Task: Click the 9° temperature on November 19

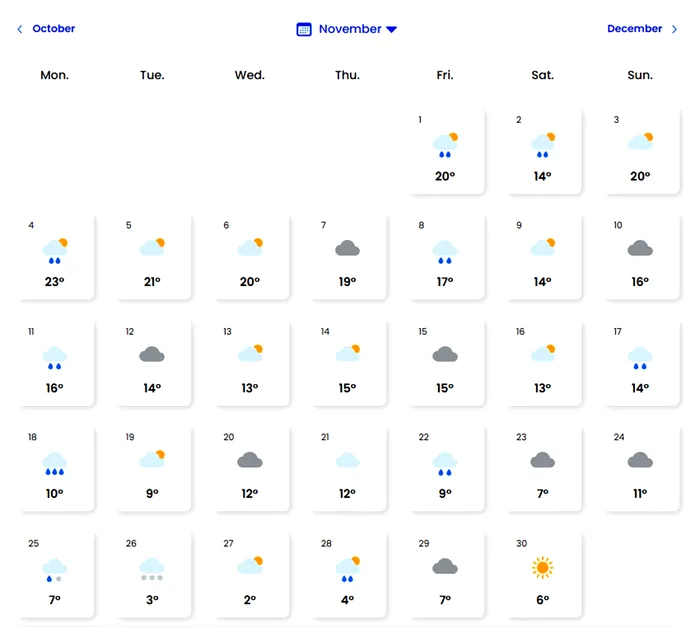Action: [152, 494]
